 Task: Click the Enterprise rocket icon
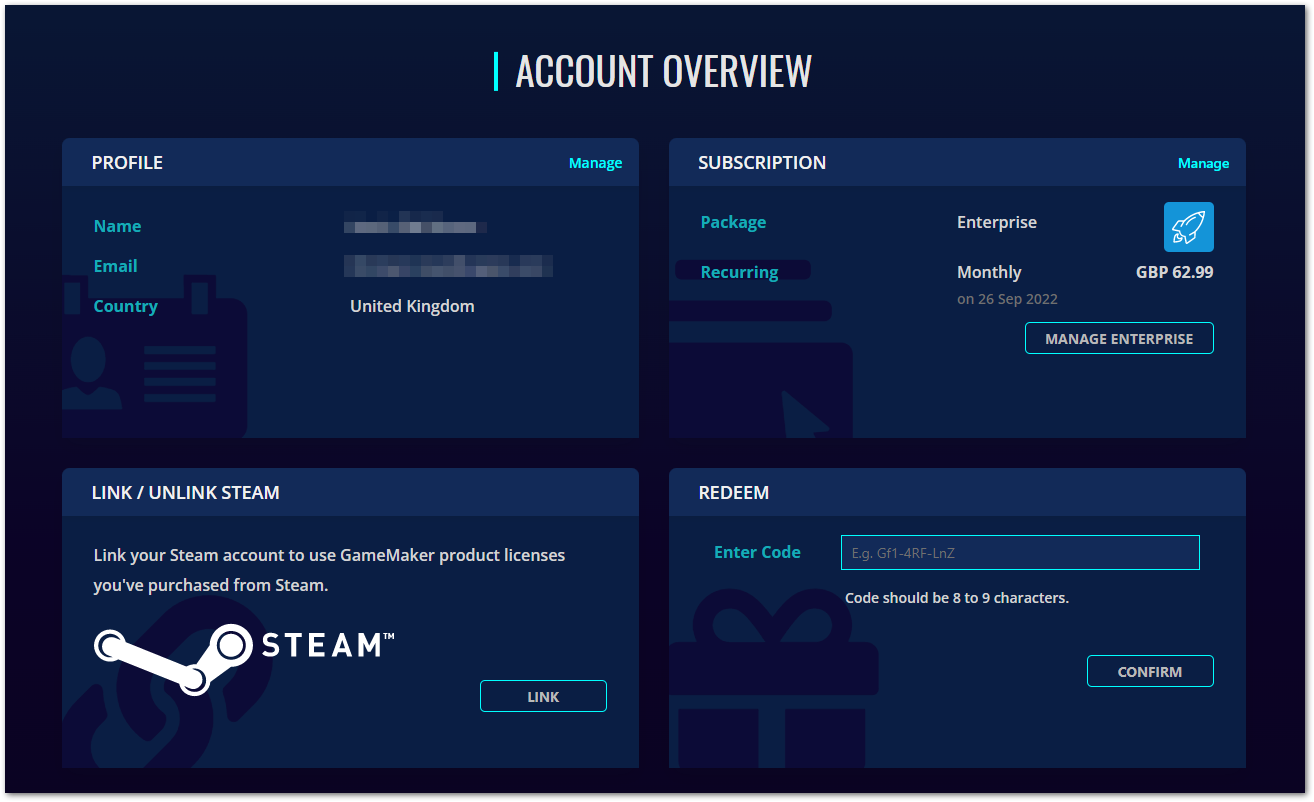[x=1188, y=227]
